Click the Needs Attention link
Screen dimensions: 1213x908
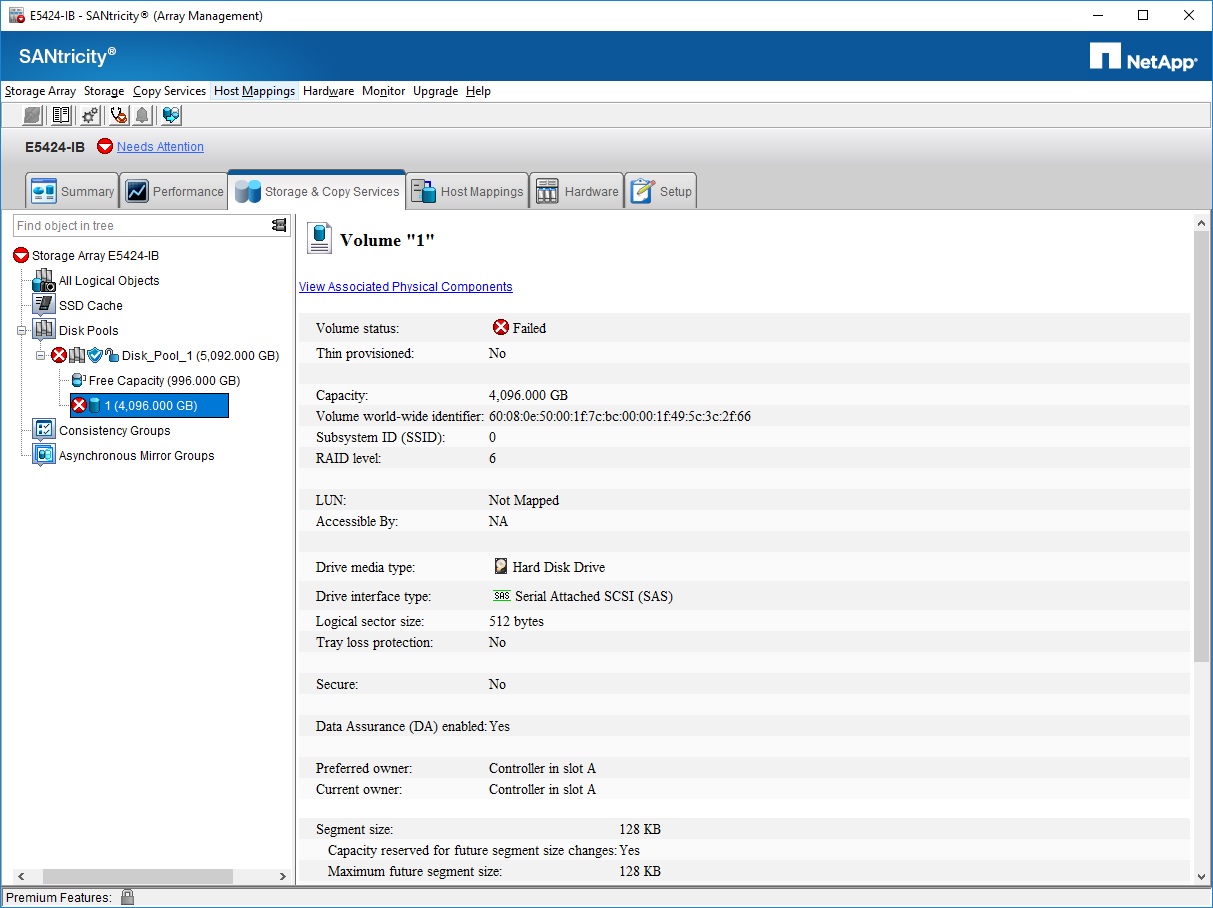[x=160, y=146]
